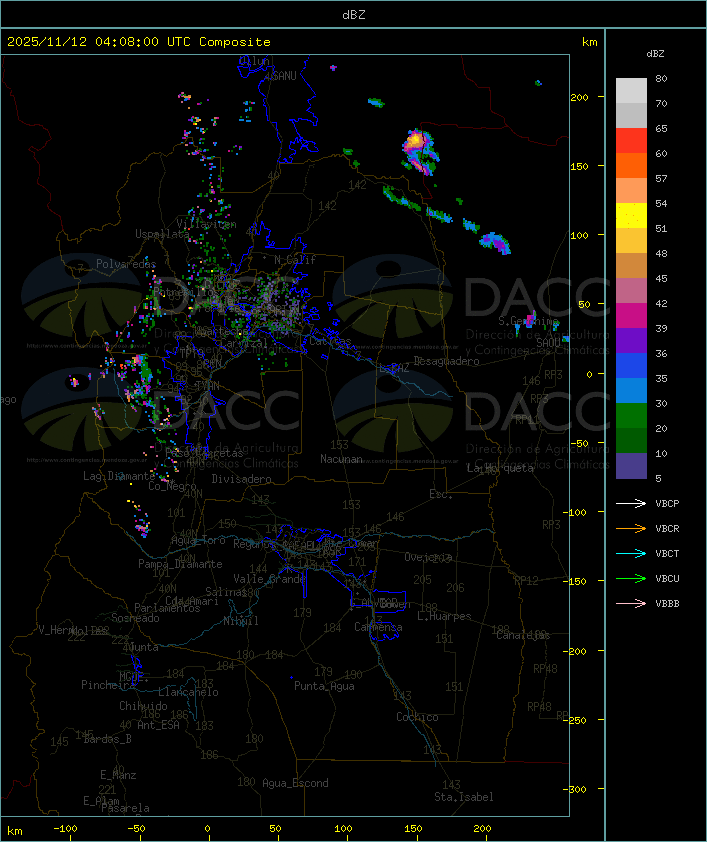
Task: Click the Sosneado place label on map
Action: [135, 618]
